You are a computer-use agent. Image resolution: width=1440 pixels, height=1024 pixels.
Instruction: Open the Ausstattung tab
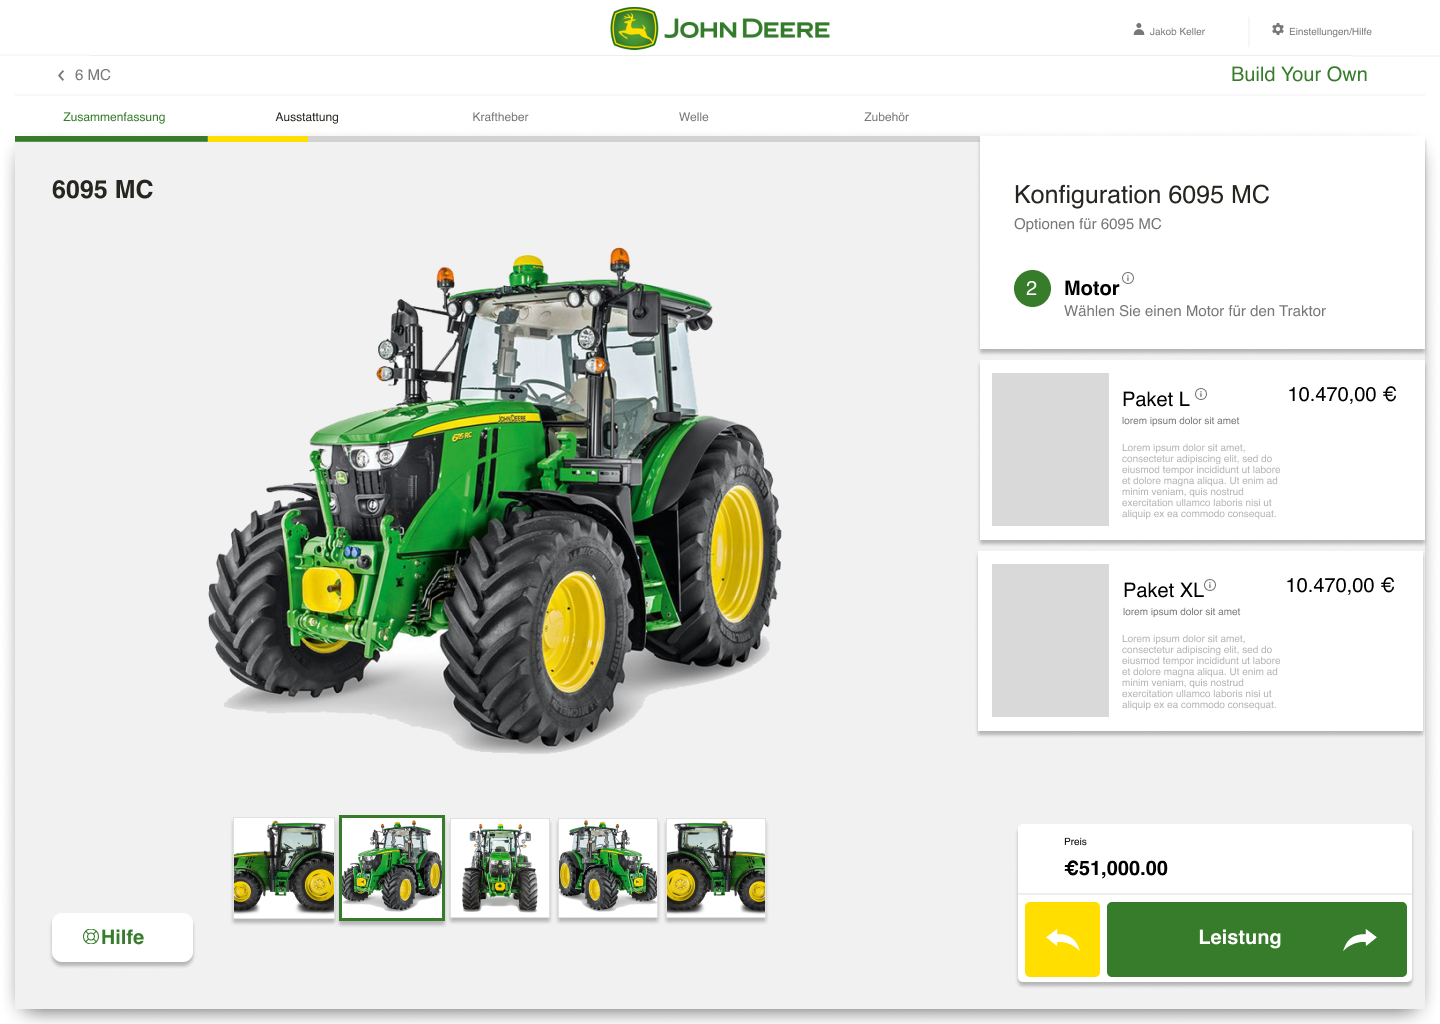[307, 117]
